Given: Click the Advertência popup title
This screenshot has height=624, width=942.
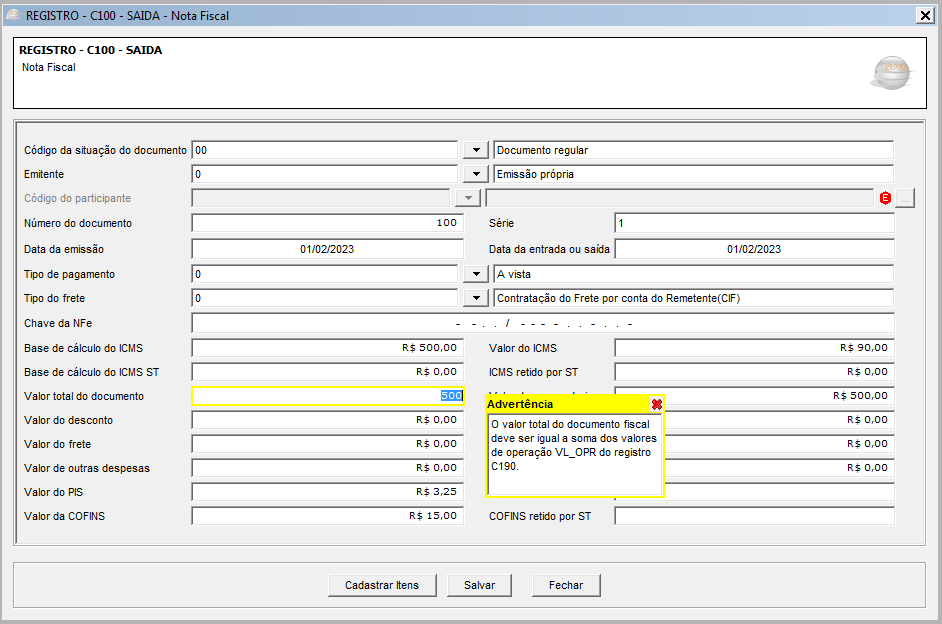Looking at the screenshot, I should click(x=520, y=404).
